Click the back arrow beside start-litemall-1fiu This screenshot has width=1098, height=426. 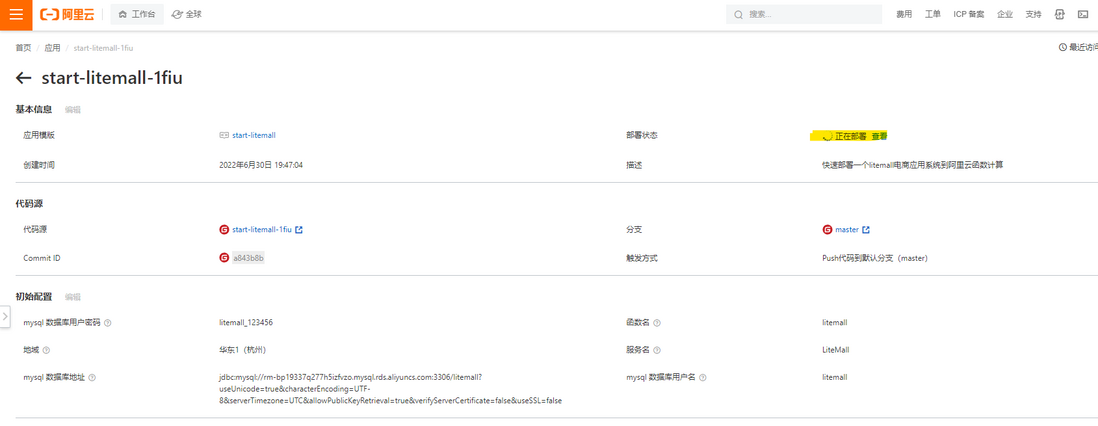(24, 78)
